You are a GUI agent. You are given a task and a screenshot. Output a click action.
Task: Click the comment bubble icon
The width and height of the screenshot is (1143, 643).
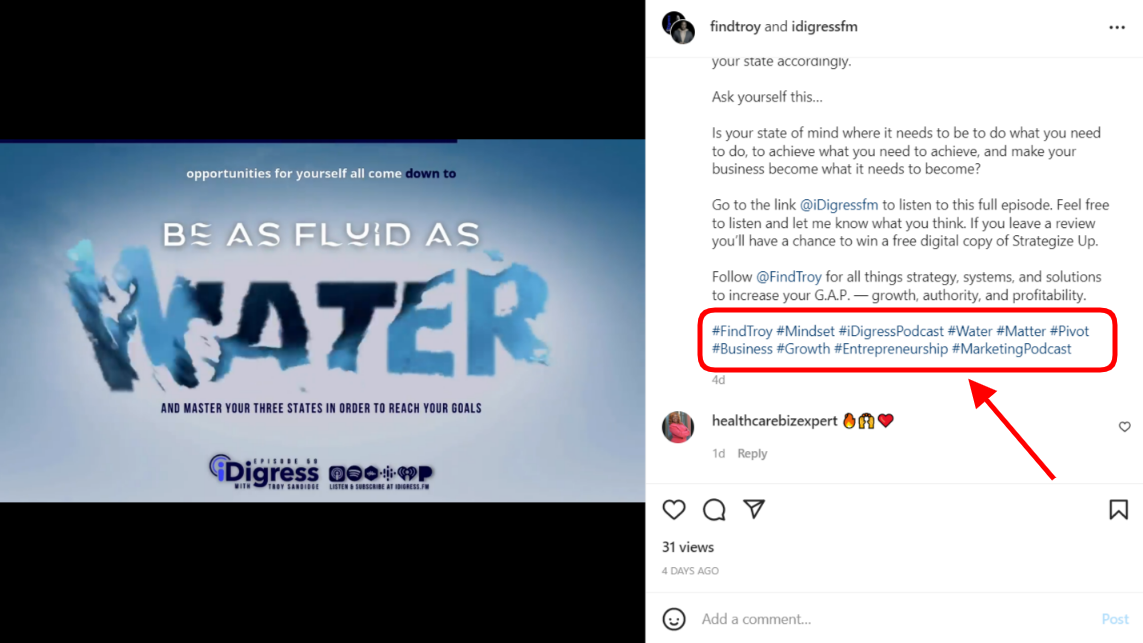714,510
